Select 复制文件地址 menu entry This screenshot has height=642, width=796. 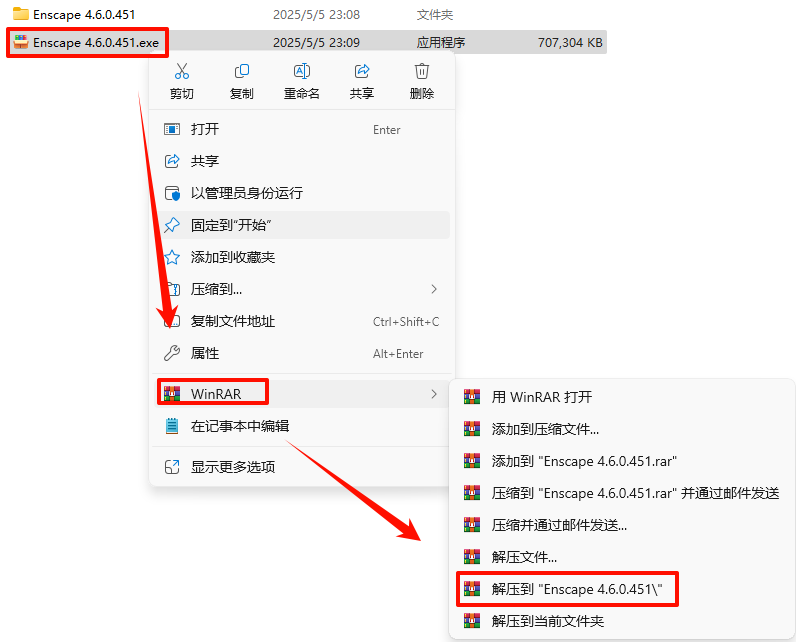coord(302,321)
